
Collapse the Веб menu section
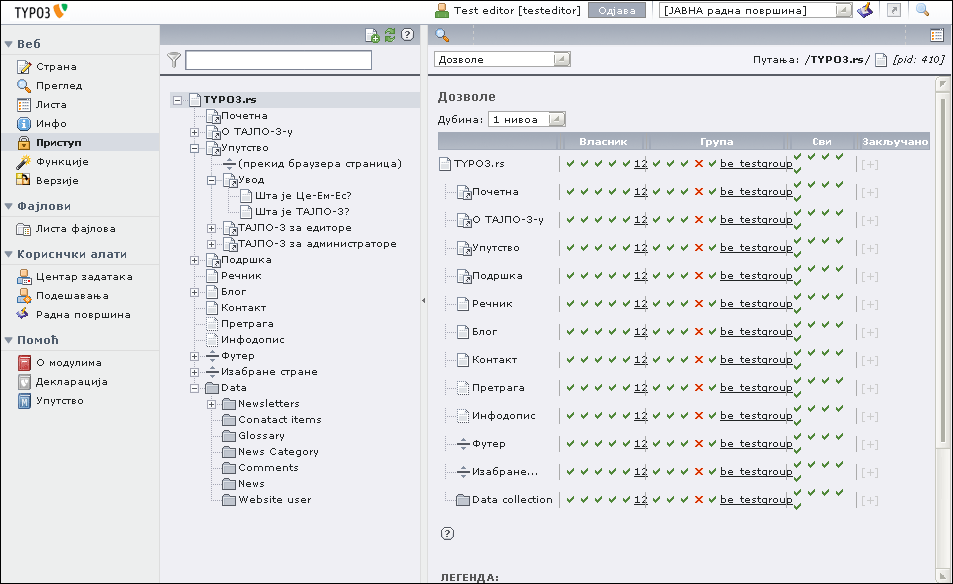click(x=9, y=44)
